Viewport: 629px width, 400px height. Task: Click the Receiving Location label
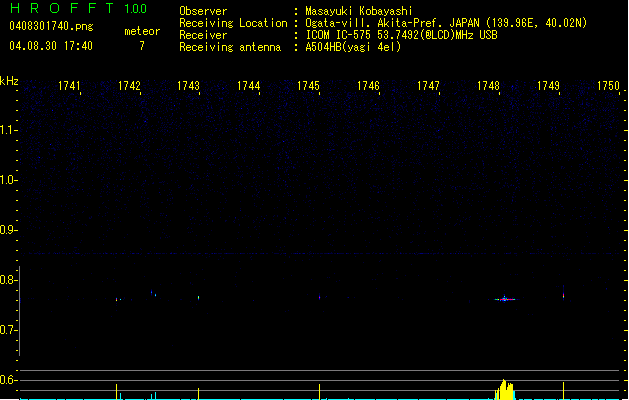[233, 23]
